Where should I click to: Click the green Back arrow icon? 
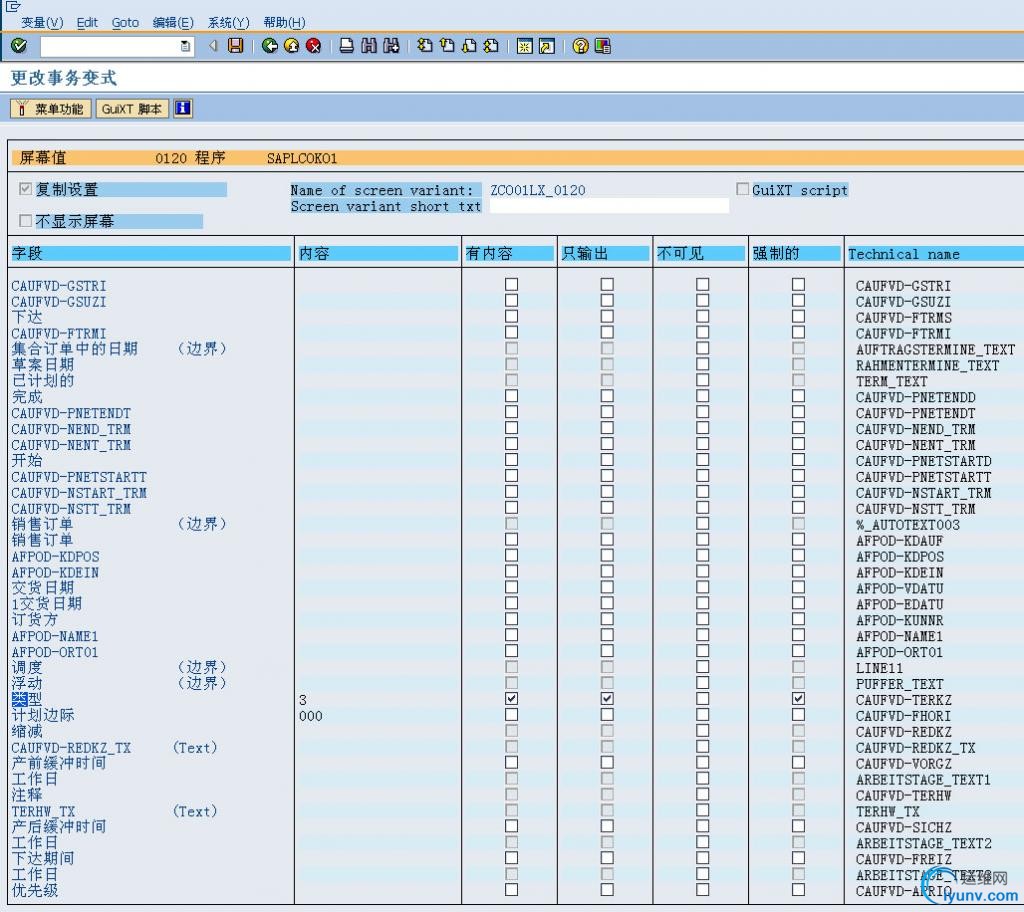tap(270, 45)
